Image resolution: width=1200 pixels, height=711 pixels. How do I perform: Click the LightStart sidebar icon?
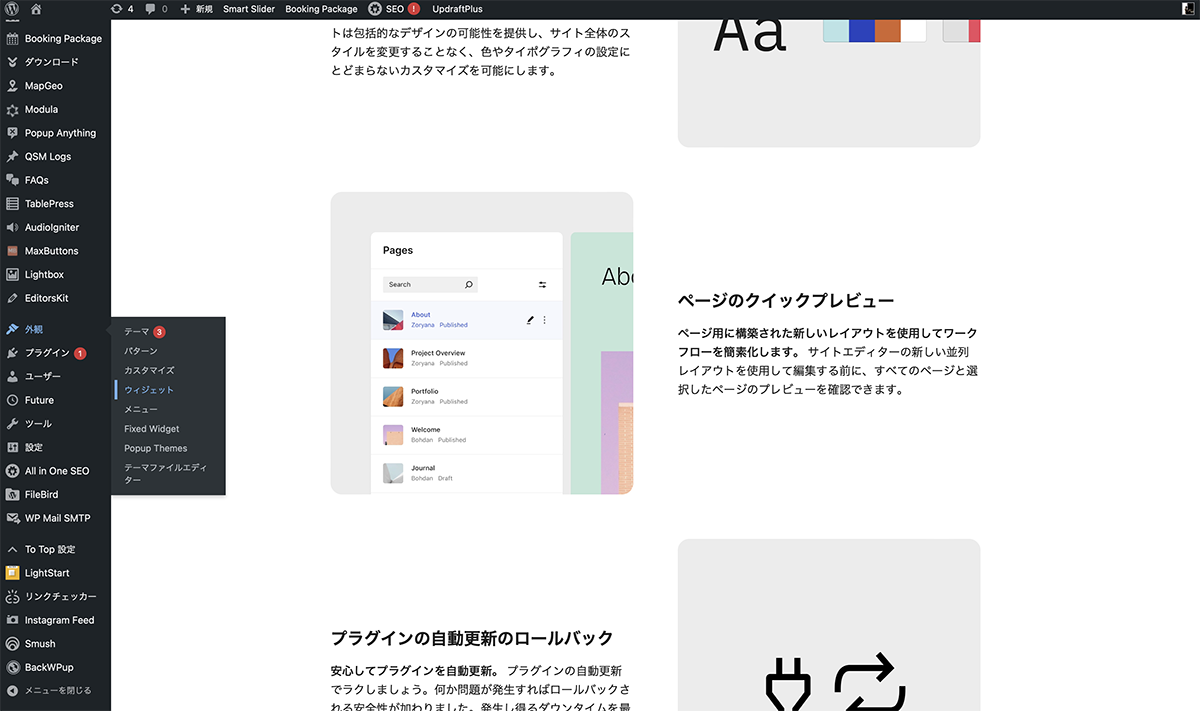tap(12, 573)
